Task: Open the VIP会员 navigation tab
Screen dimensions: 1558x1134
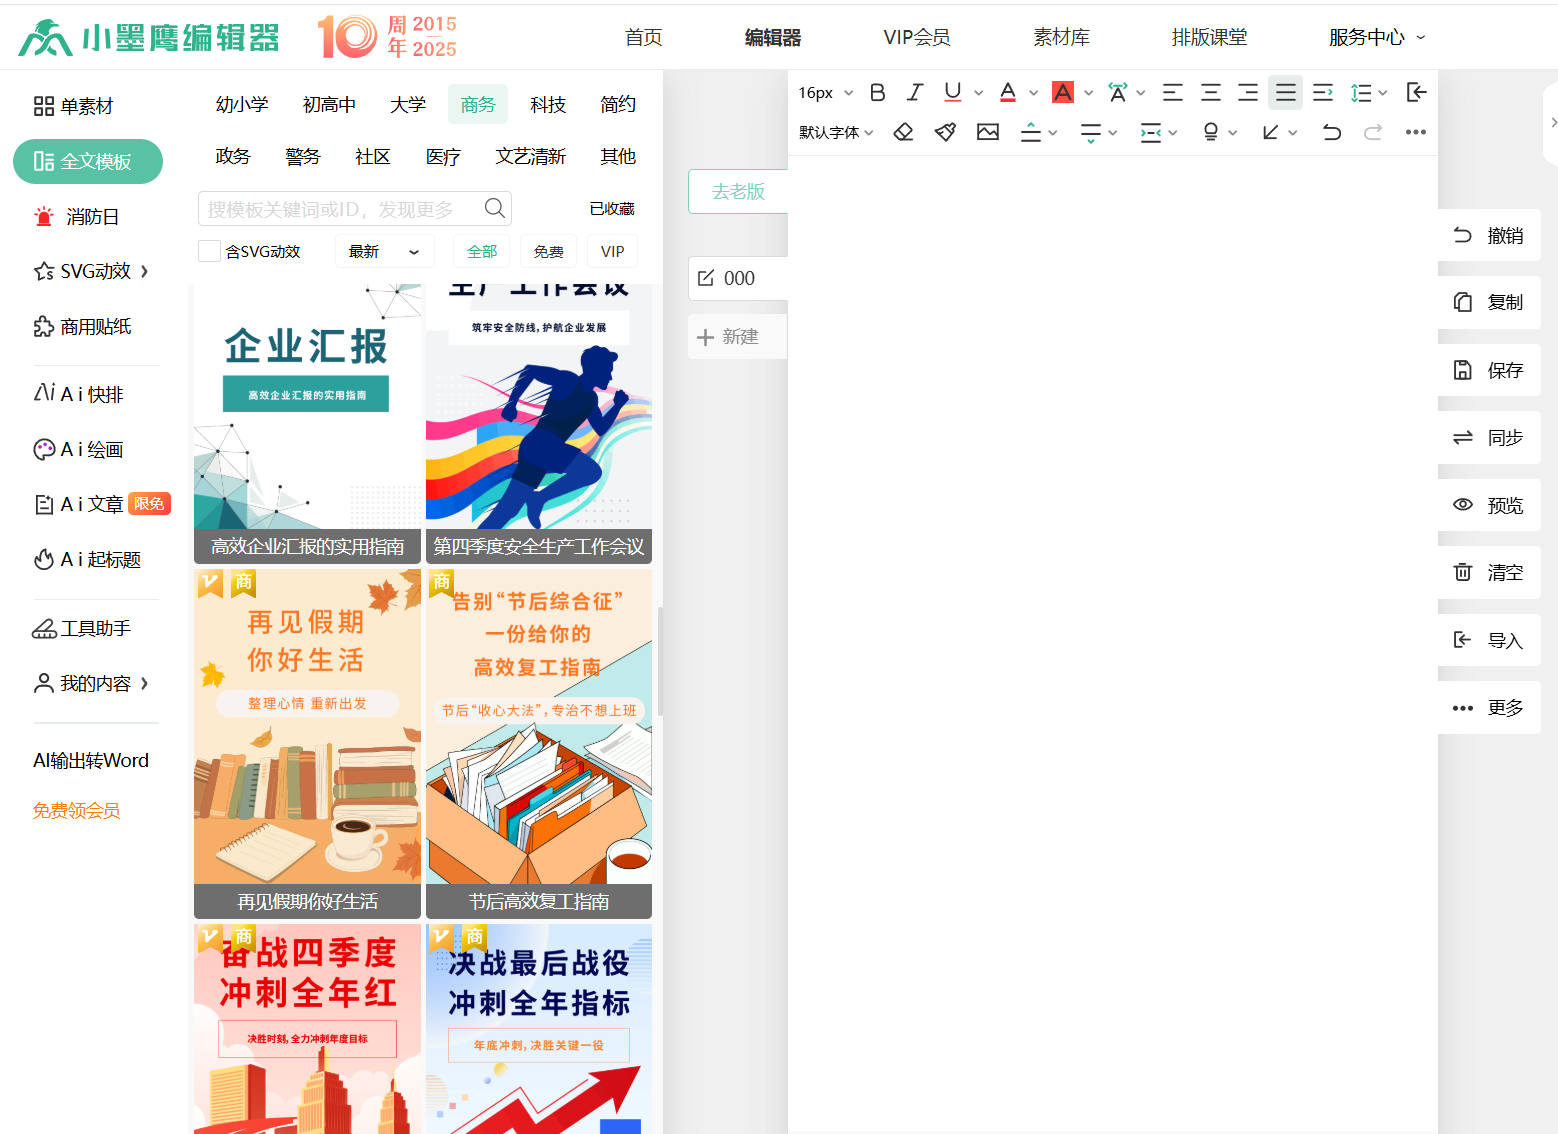Action: (916, 38)
